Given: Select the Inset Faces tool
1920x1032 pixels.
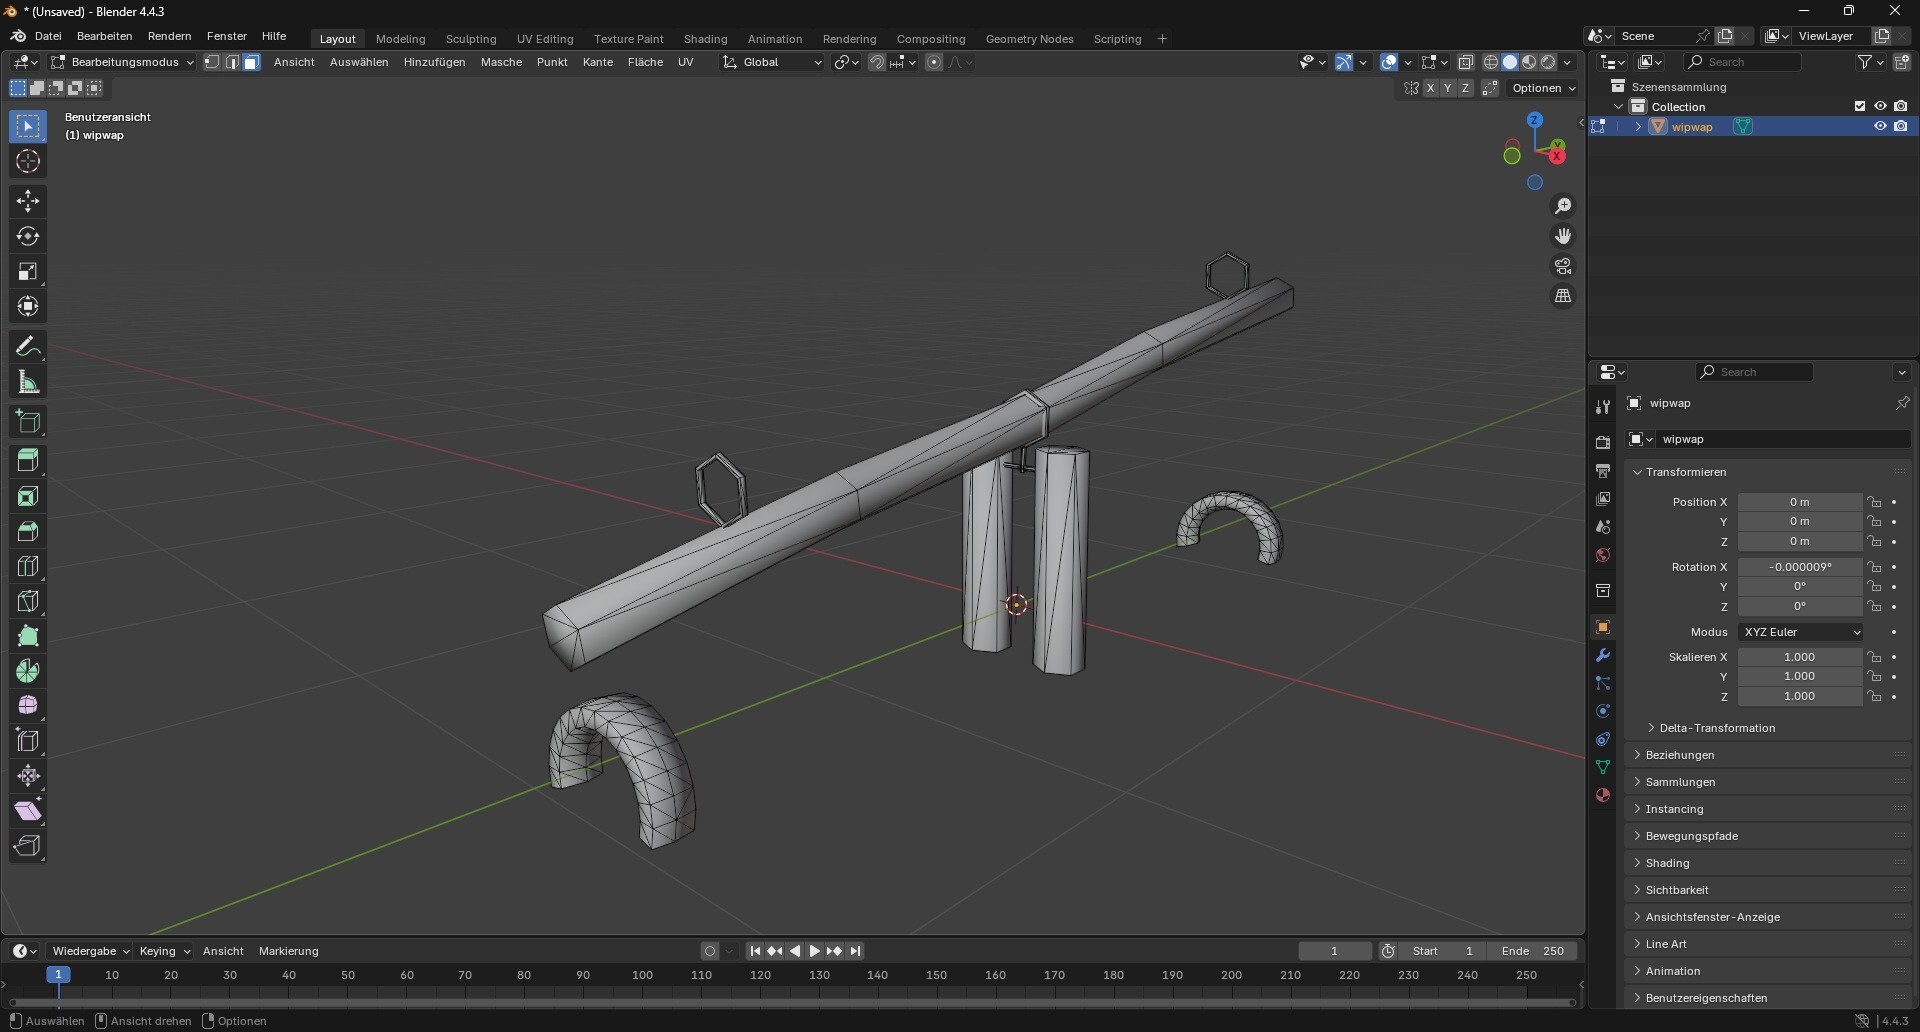Looking at the screenshot, I should 28,496.
